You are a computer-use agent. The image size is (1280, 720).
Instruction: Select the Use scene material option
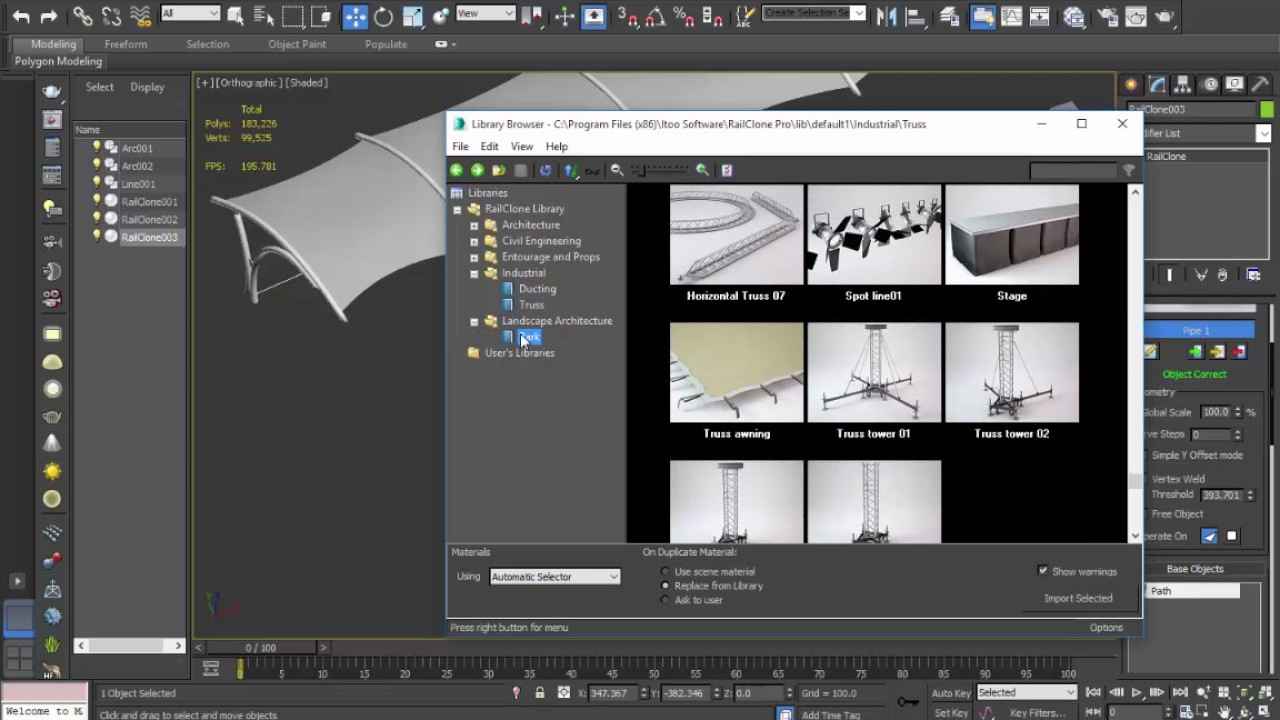(x=666, y=572)
